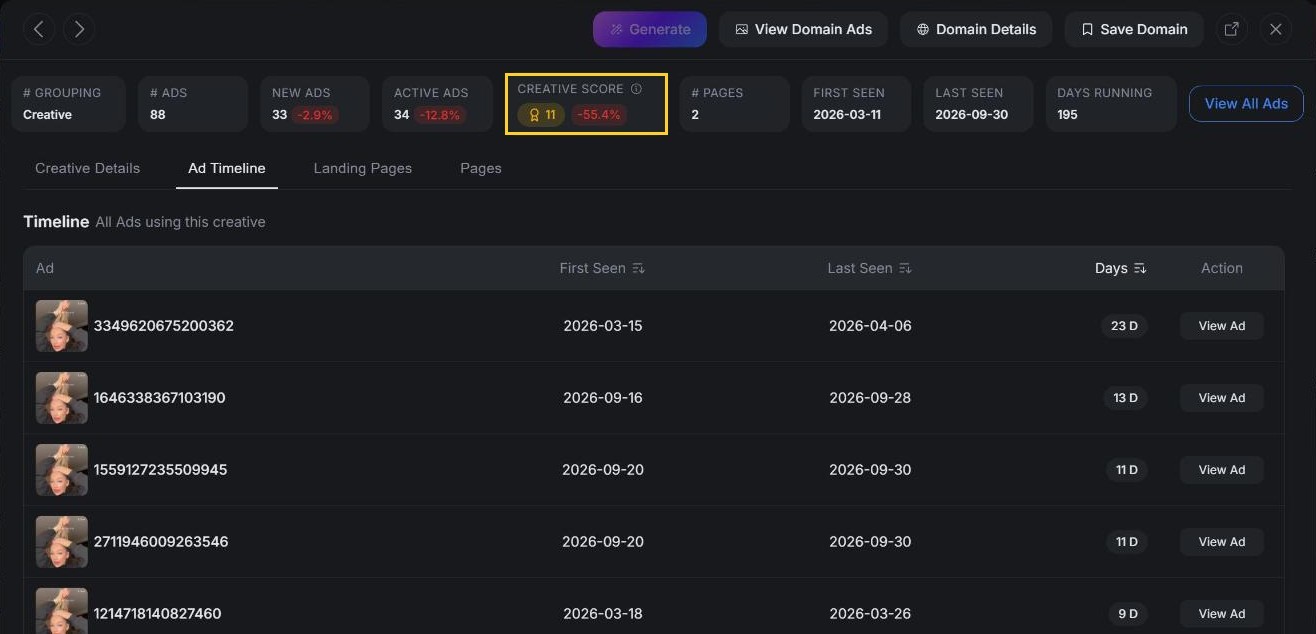Click Last Seen date 2026-09-28
This screenshot has height=634, width=1316.
870,398
